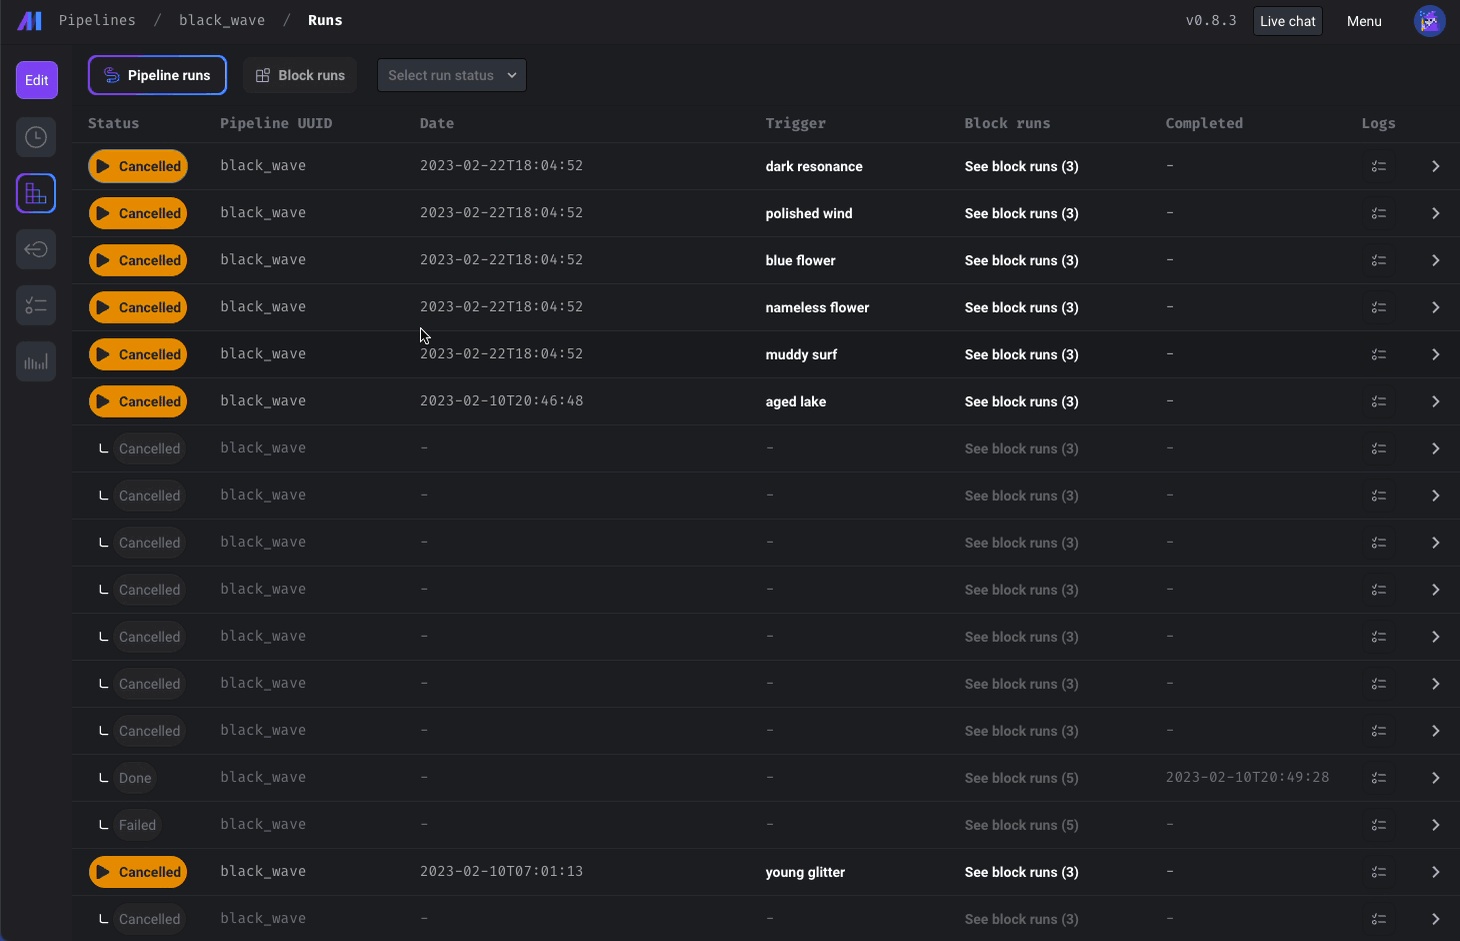
Task: Open black_wave in the breadcrumb
Action: [222, 20]
